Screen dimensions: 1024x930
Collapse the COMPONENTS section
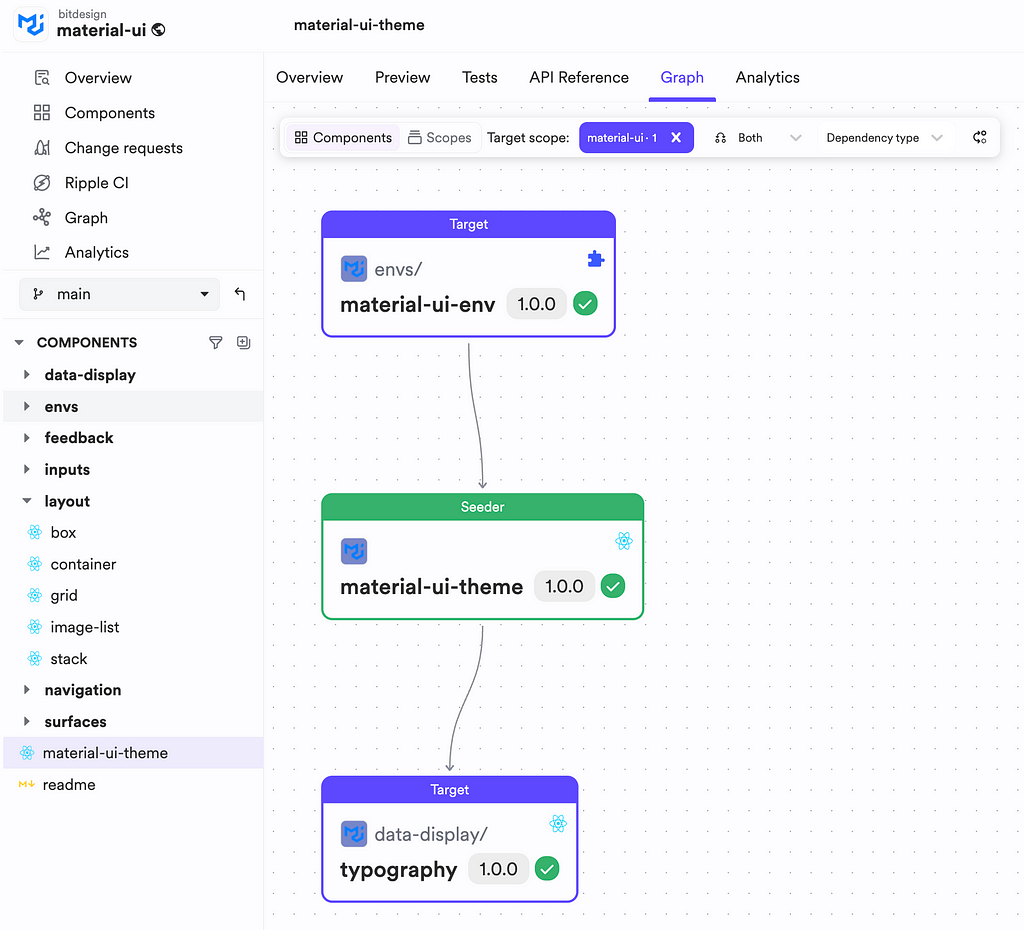pos(19,342)
